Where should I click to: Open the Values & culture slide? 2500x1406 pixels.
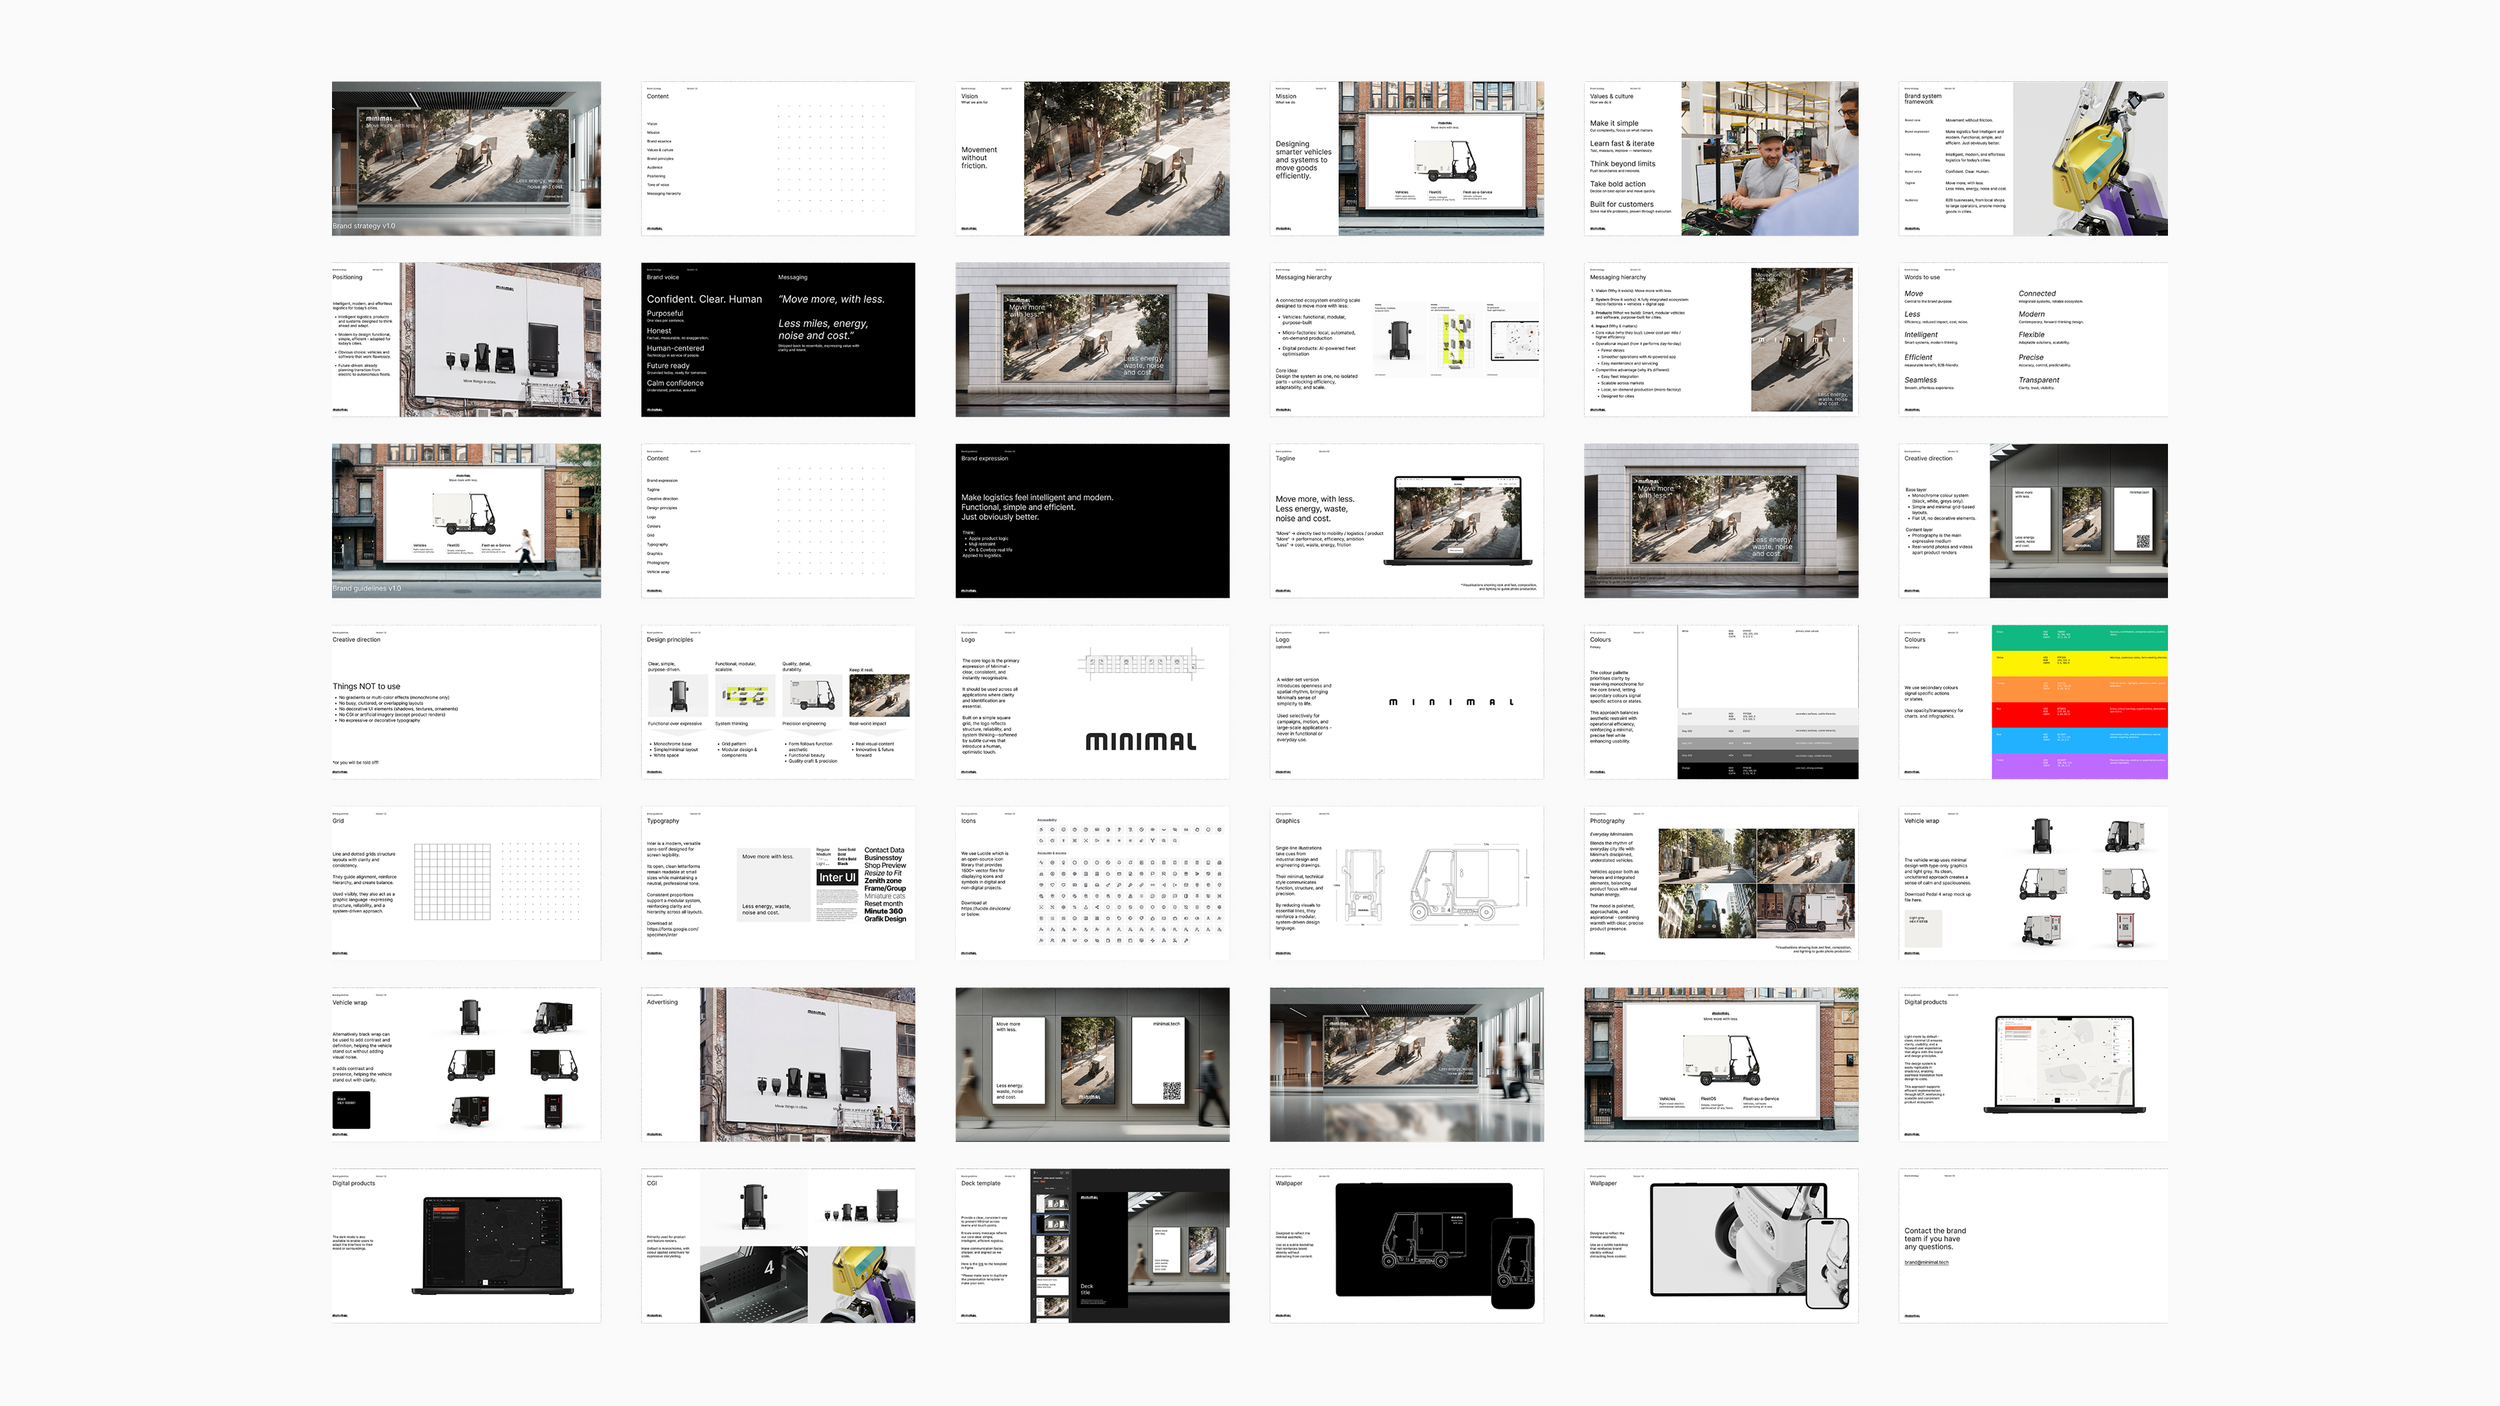click(x=1721, y=158)
